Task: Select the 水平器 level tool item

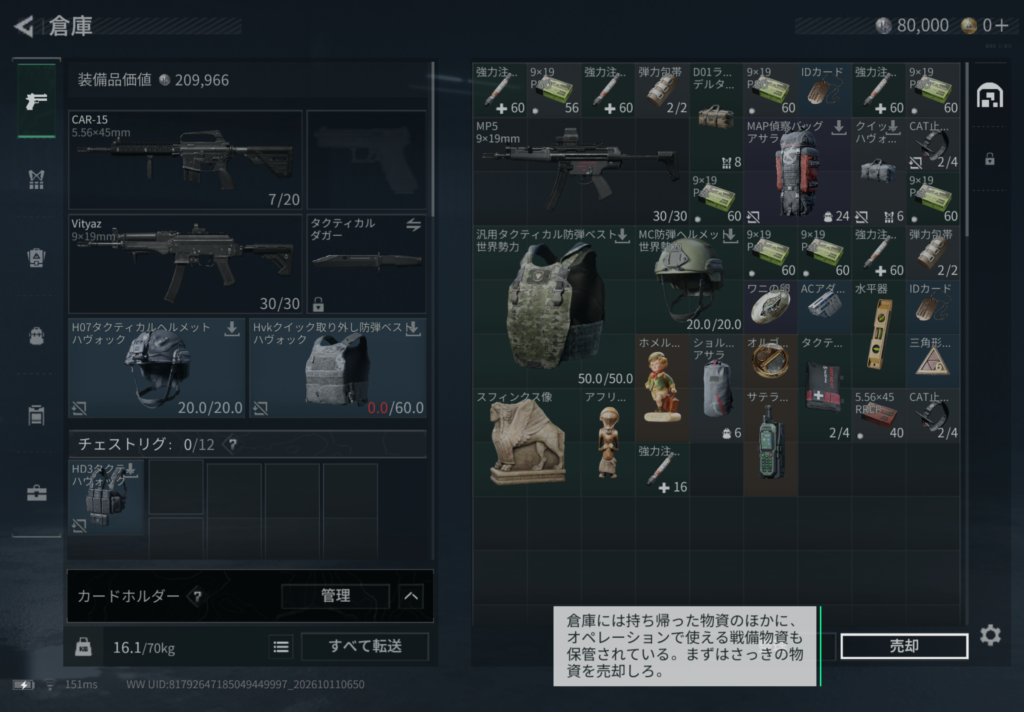Action: (x=879, y=334)
